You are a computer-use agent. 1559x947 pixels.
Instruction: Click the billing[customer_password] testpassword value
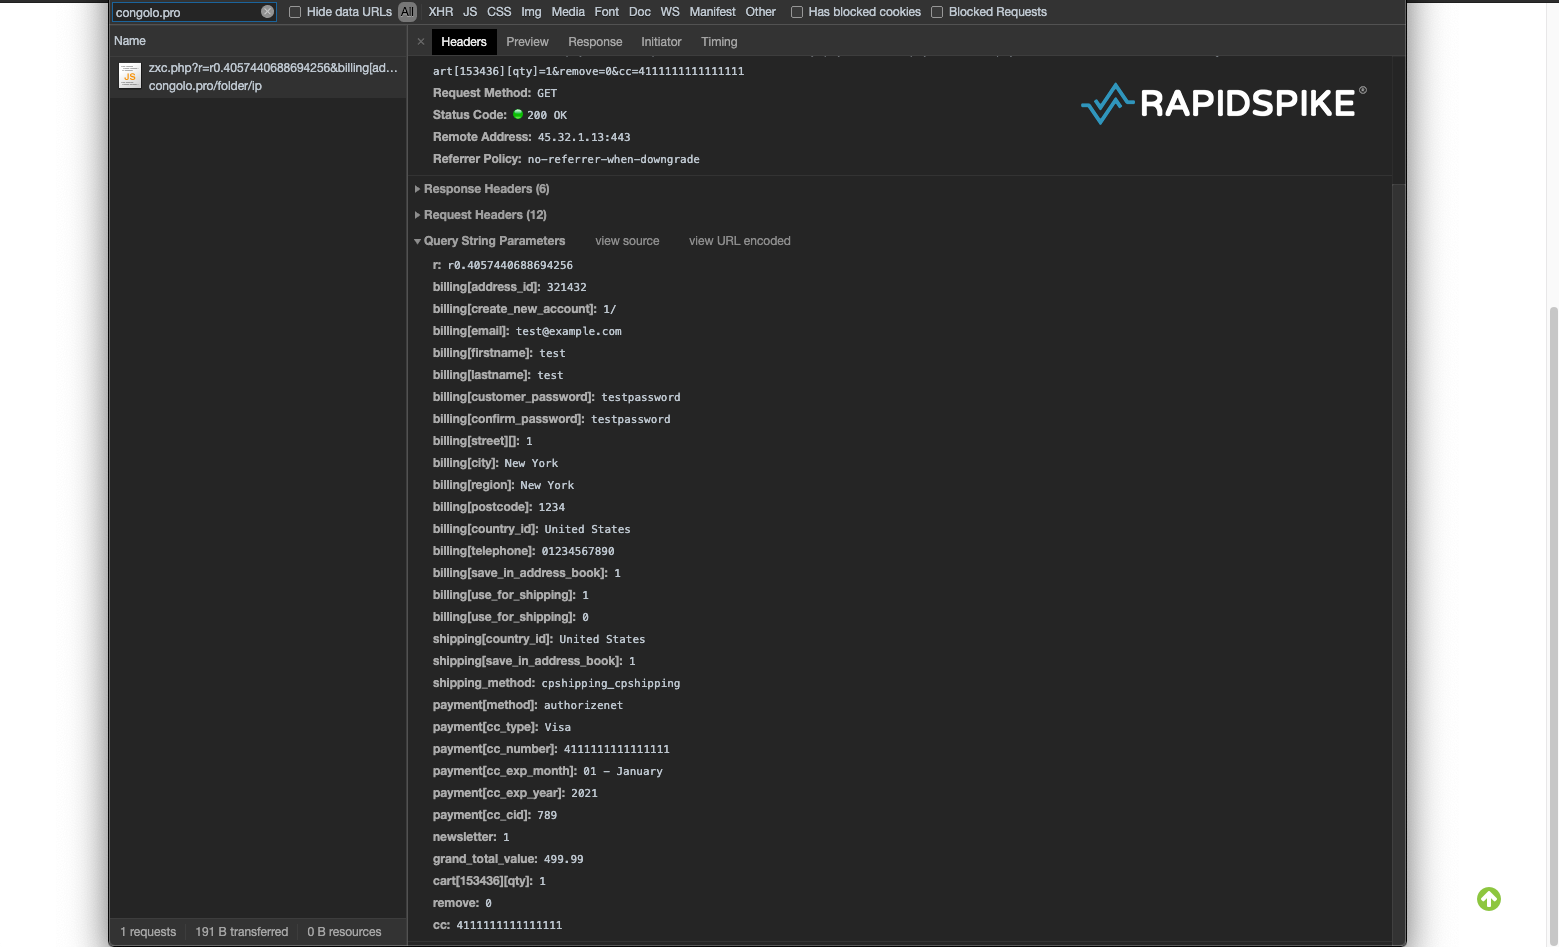pos(641,397)
